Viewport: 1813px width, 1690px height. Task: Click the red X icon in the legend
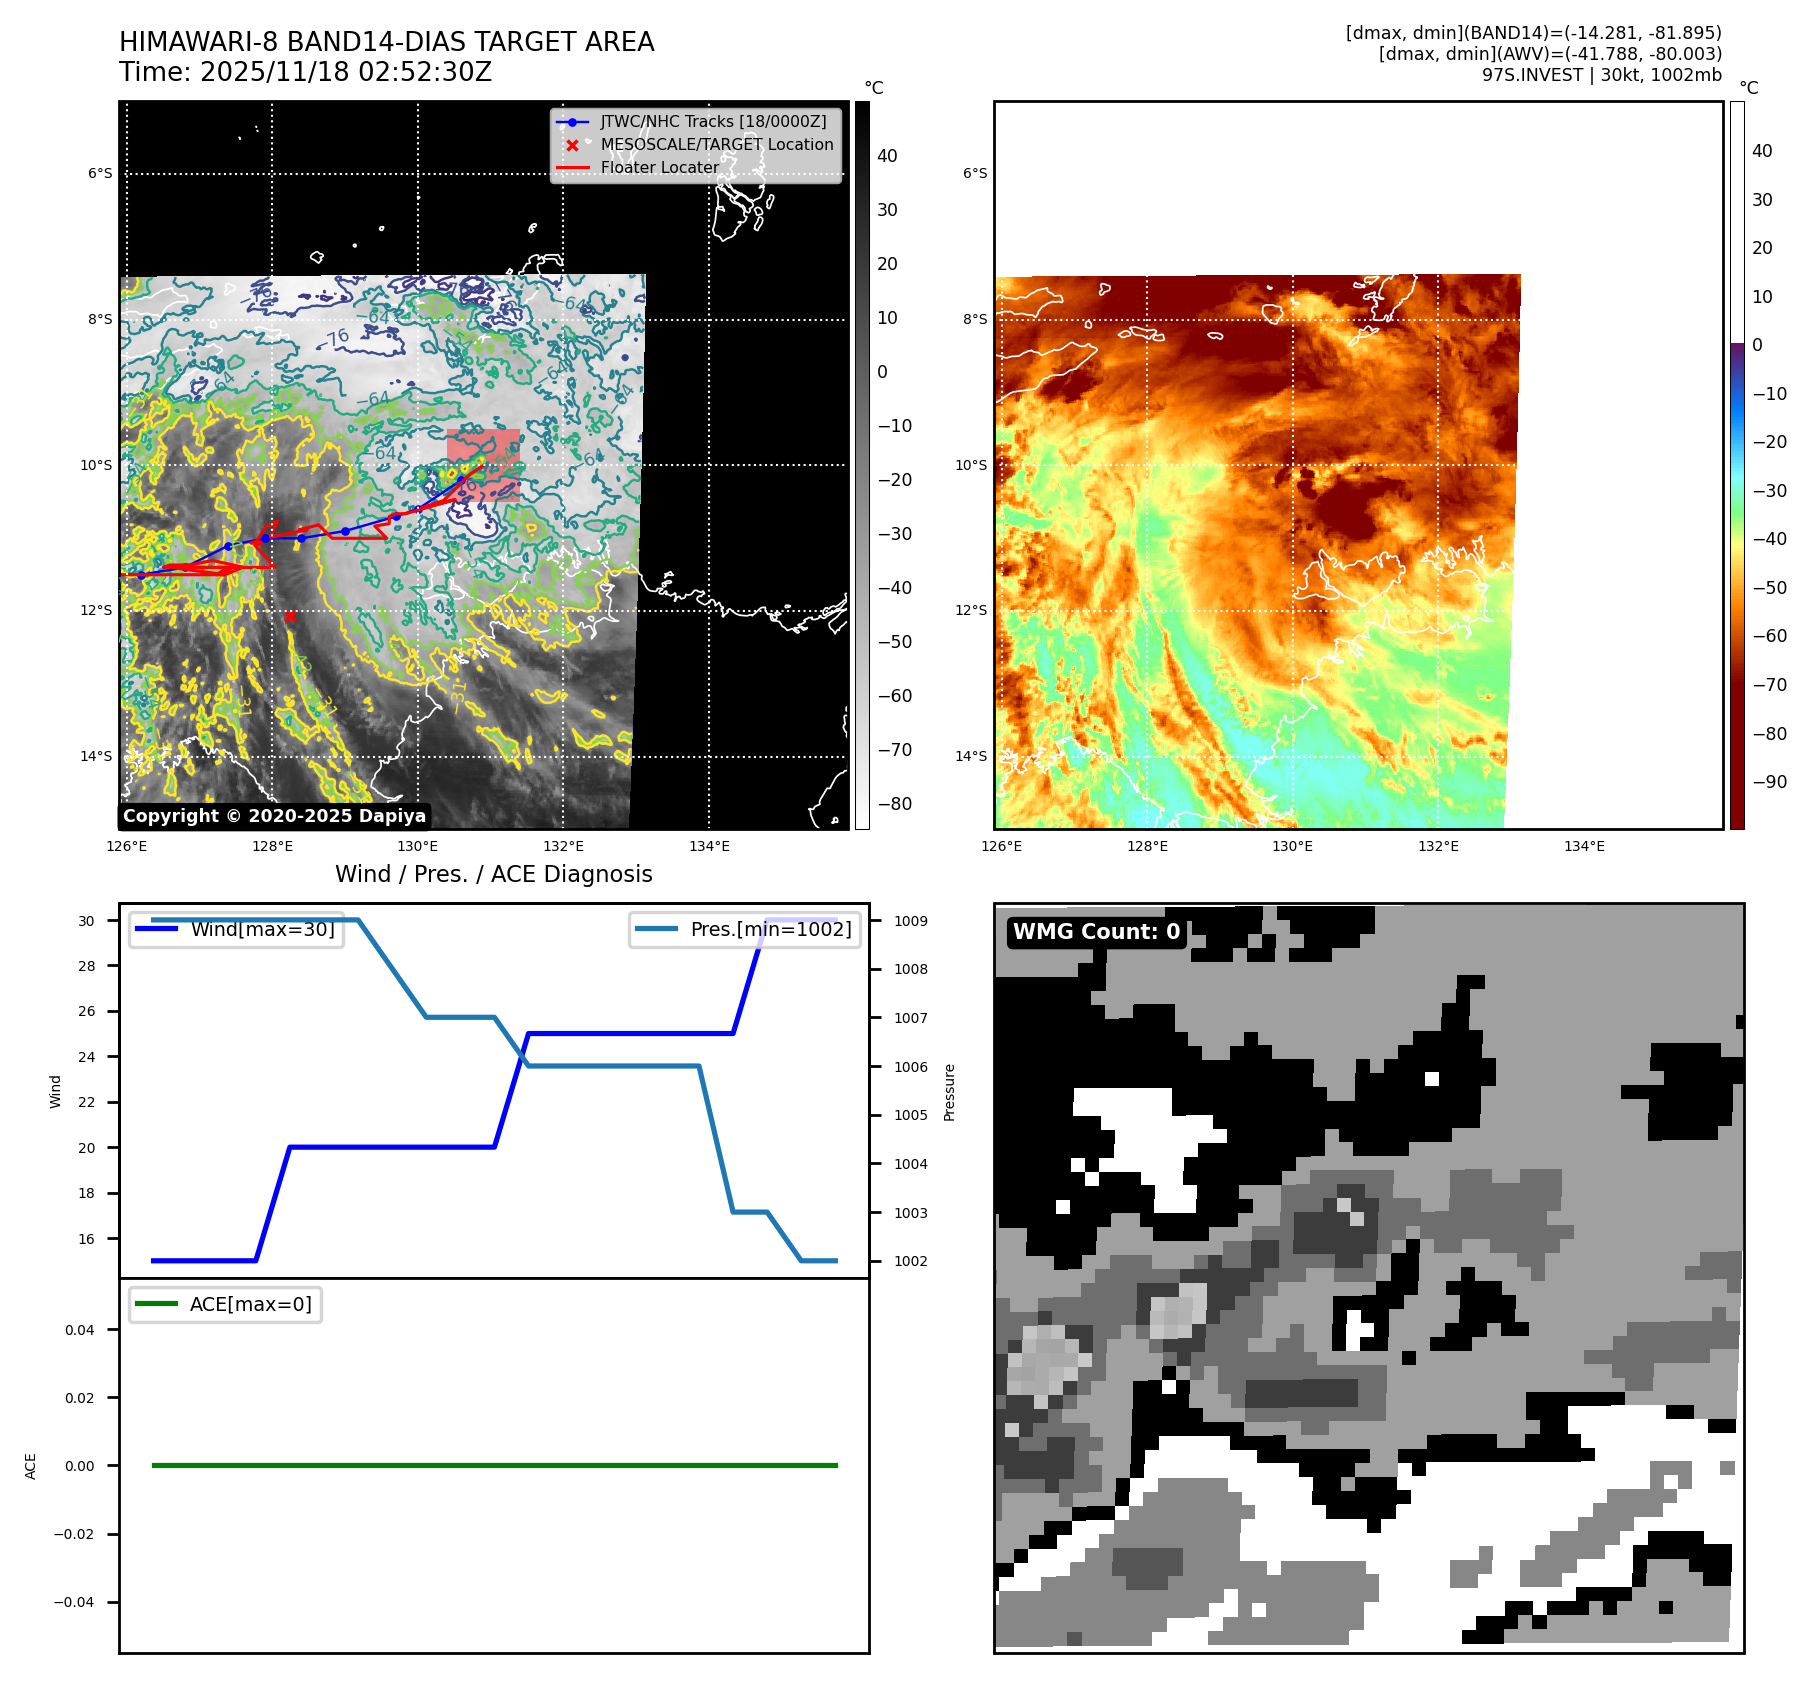pos(572,145)
